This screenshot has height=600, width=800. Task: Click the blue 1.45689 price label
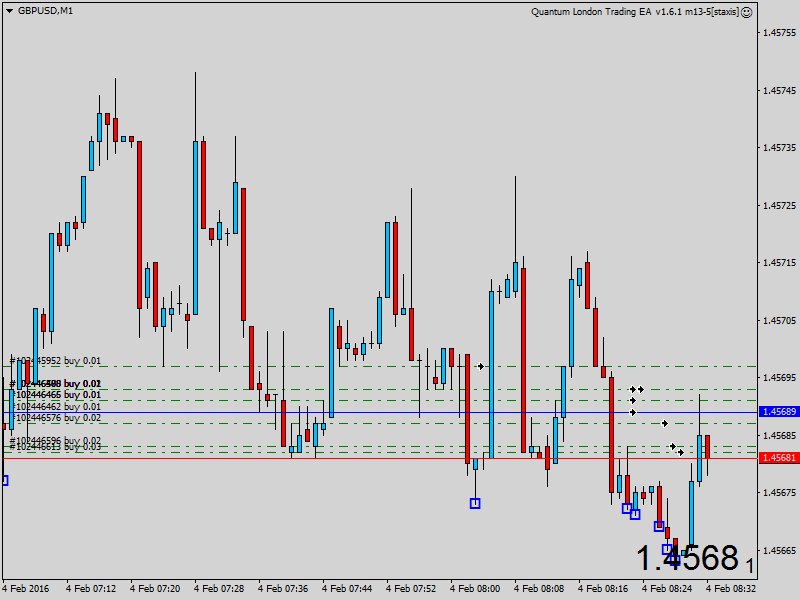pyautogui.click(x=779, y=412)
